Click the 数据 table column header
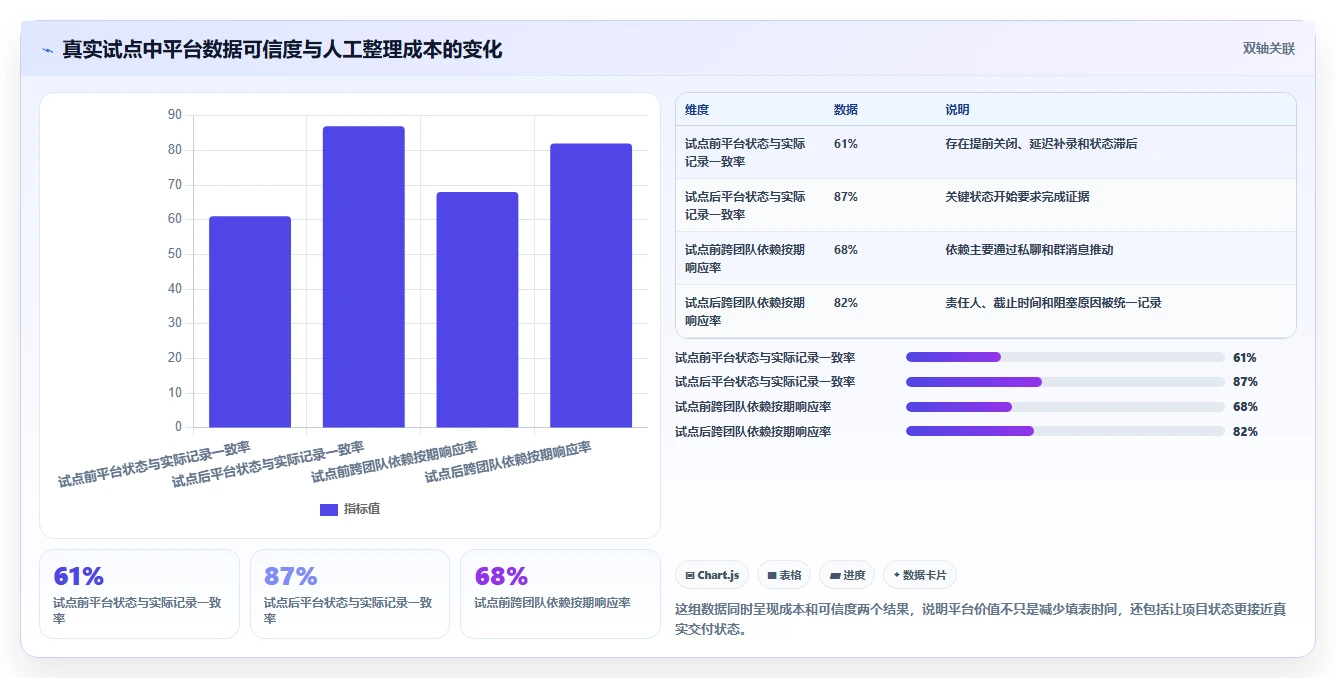1336x678 pixels. (846, 110)
